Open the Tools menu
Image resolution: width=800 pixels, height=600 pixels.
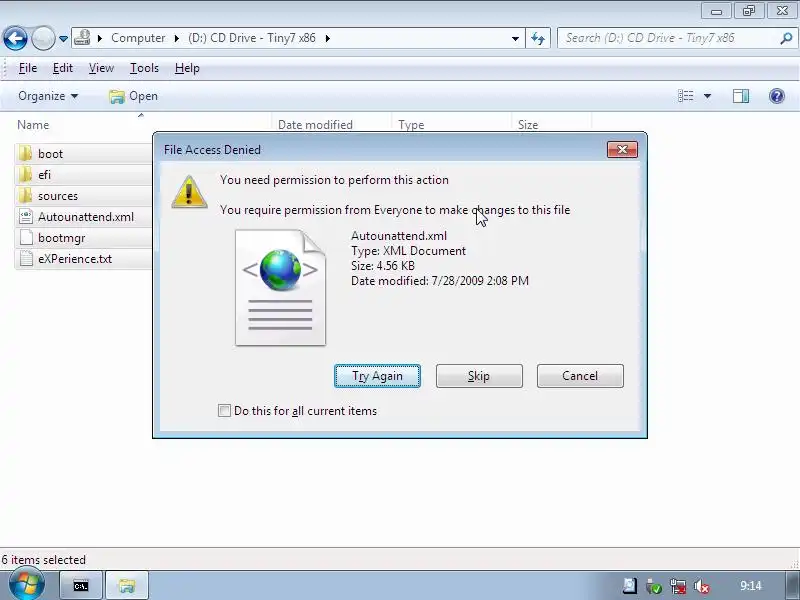pos(144,68)
